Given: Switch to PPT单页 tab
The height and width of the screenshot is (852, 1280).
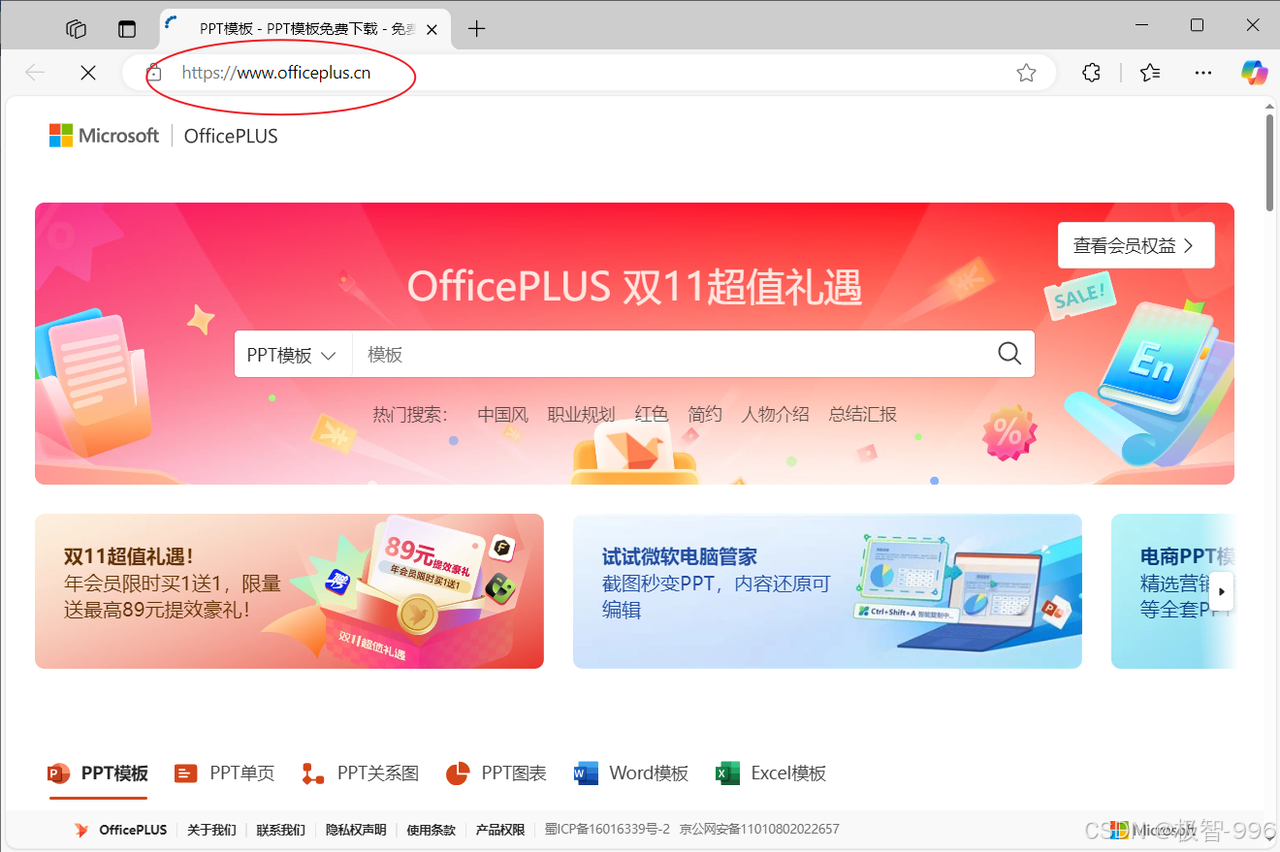Looking at the screenshot, I should click(224, 773).
